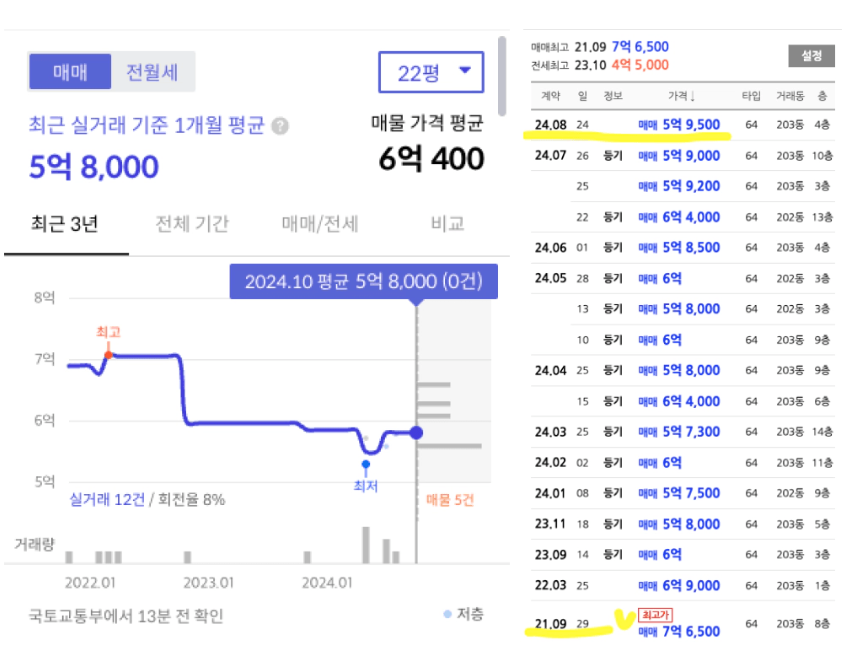Select the 최근 3년 tab
The image size is (854, 668).
pyautogui.click(x=65, y=224)
